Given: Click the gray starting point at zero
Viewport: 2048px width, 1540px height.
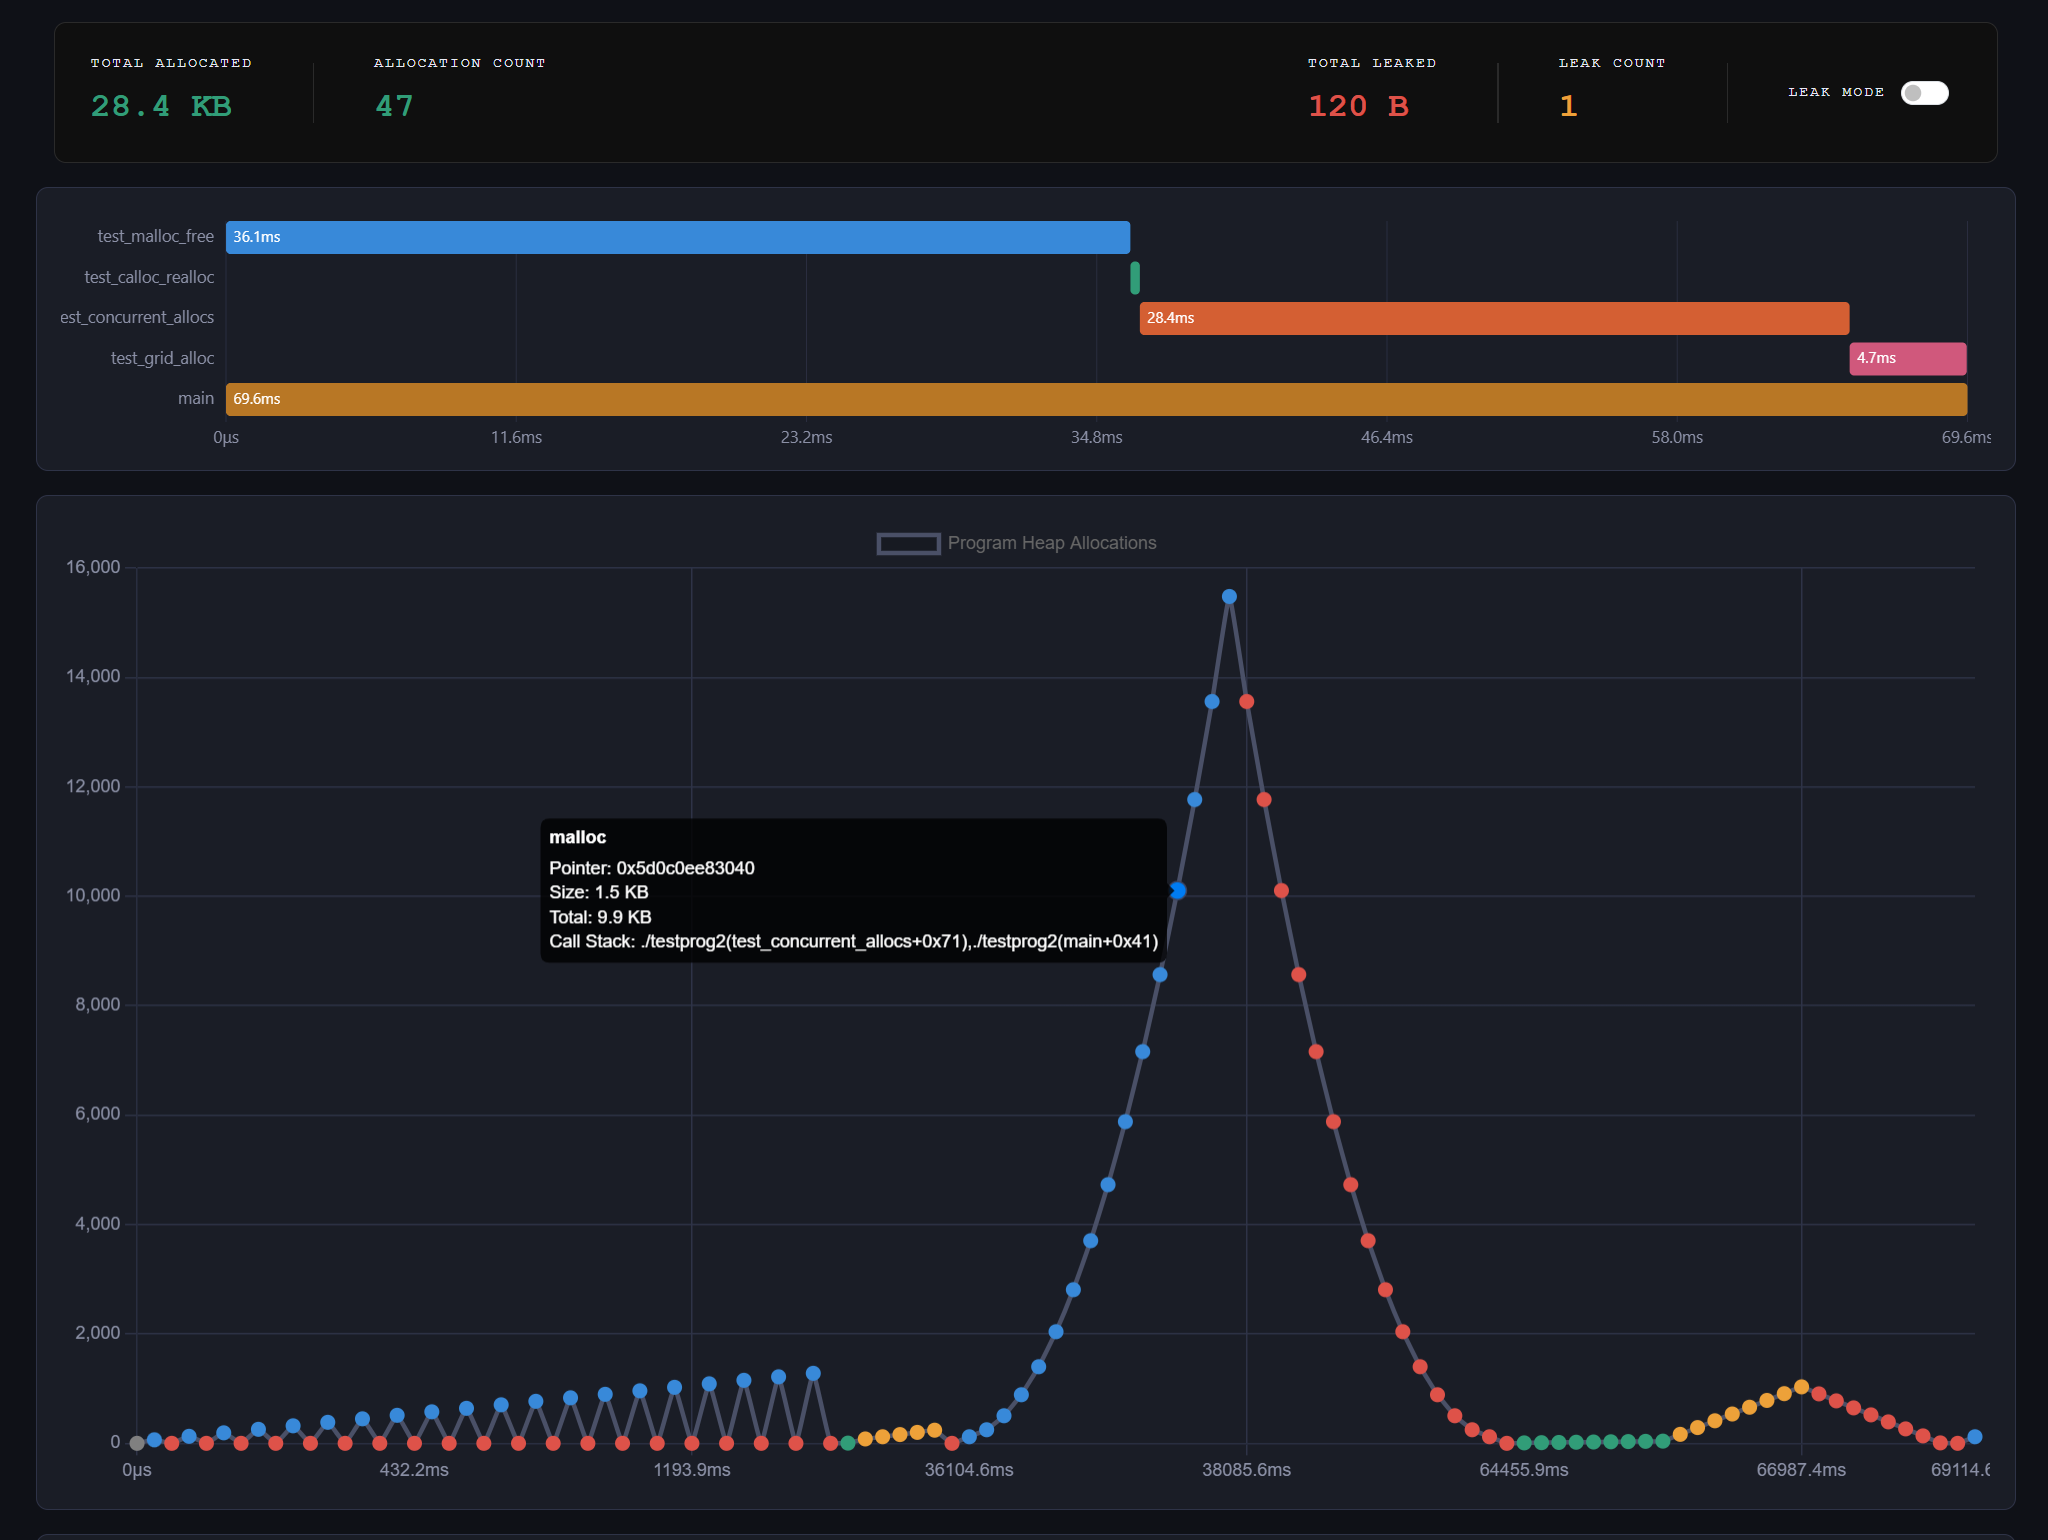Looking at the screenshot, I should [x=137, y=1443].
